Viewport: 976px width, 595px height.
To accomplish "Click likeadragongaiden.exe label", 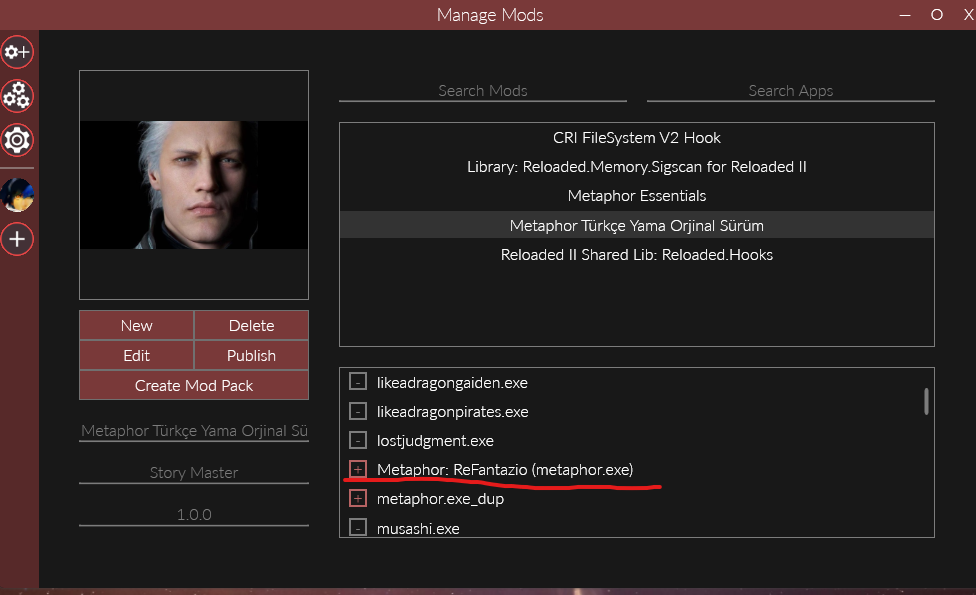I will click(452, 382).
